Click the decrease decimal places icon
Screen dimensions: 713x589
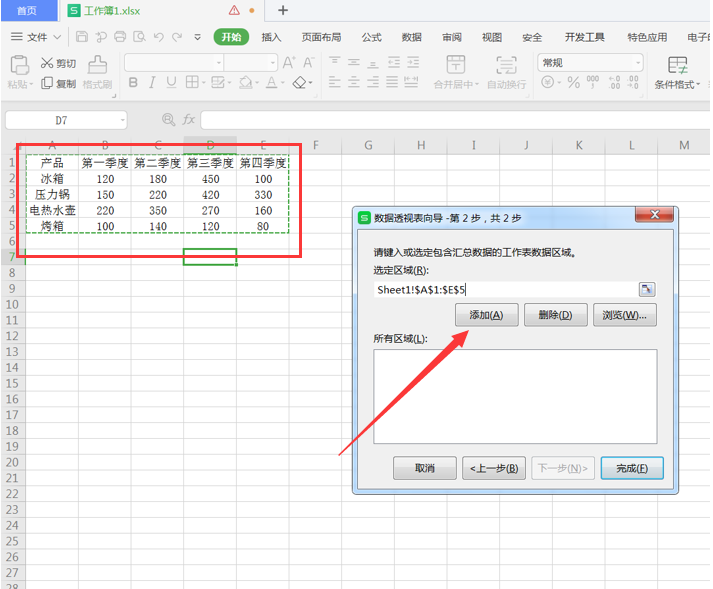tap(633, 82)
